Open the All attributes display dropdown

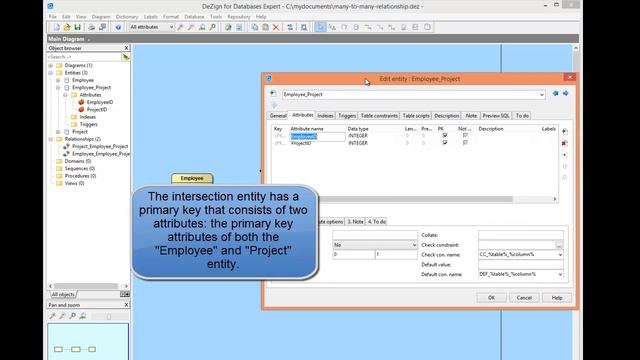pos(171,27)
